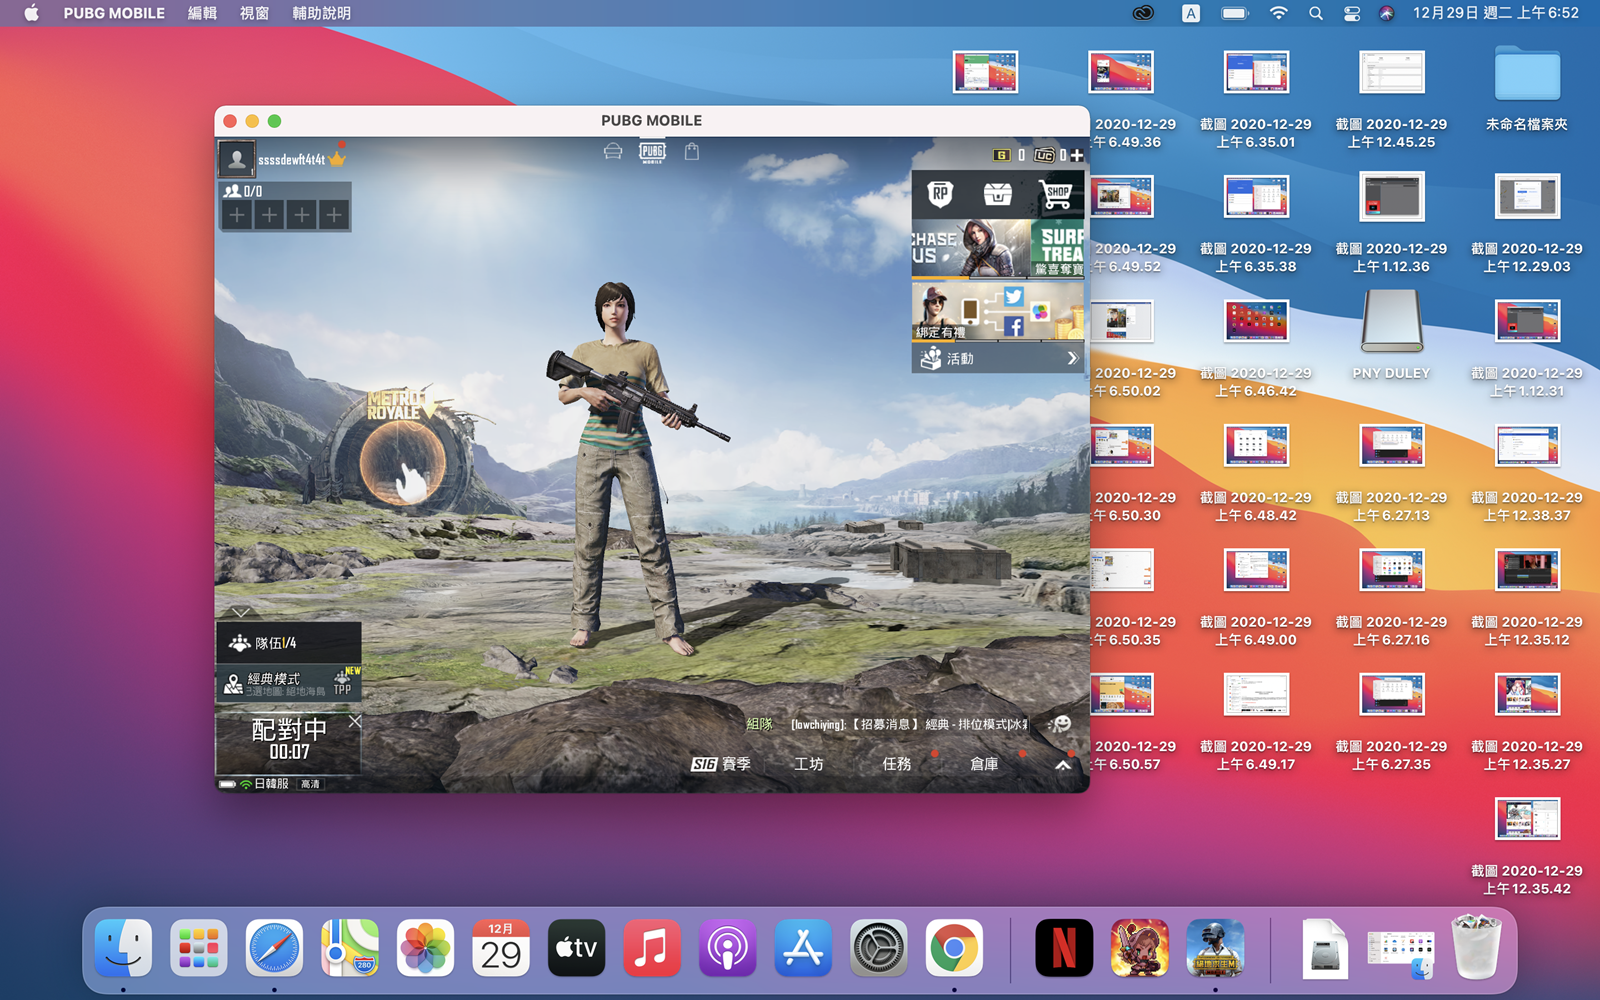Toggle the 高清 graphics quality setting
The width and height of the screenshot is (1600, 1000).
click(311, 784)
